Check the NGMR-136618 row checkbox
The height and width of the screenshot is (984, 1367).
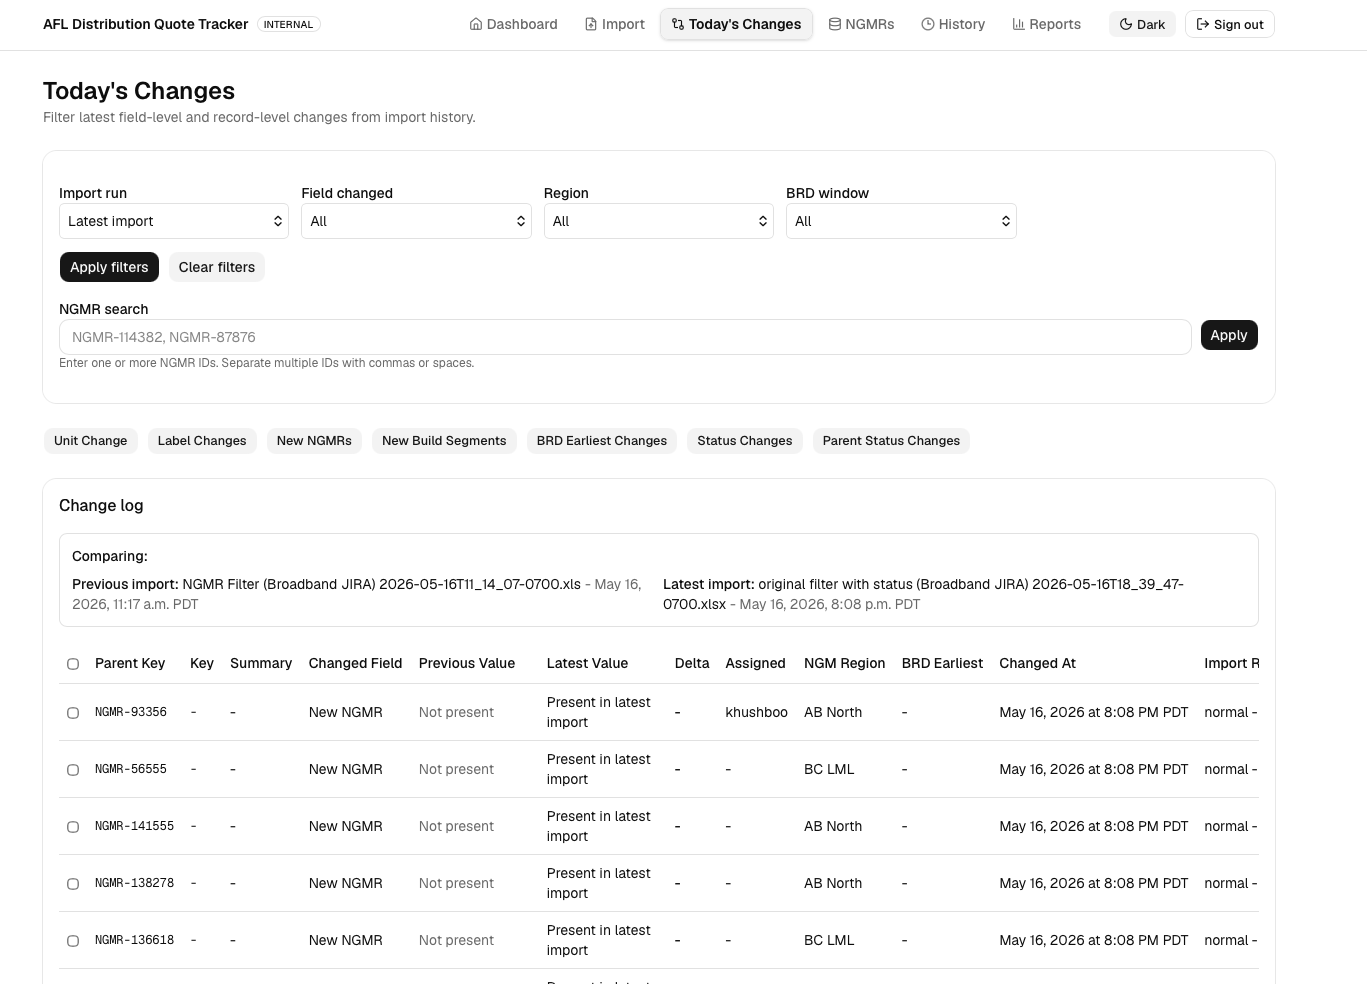coord(73,941)
